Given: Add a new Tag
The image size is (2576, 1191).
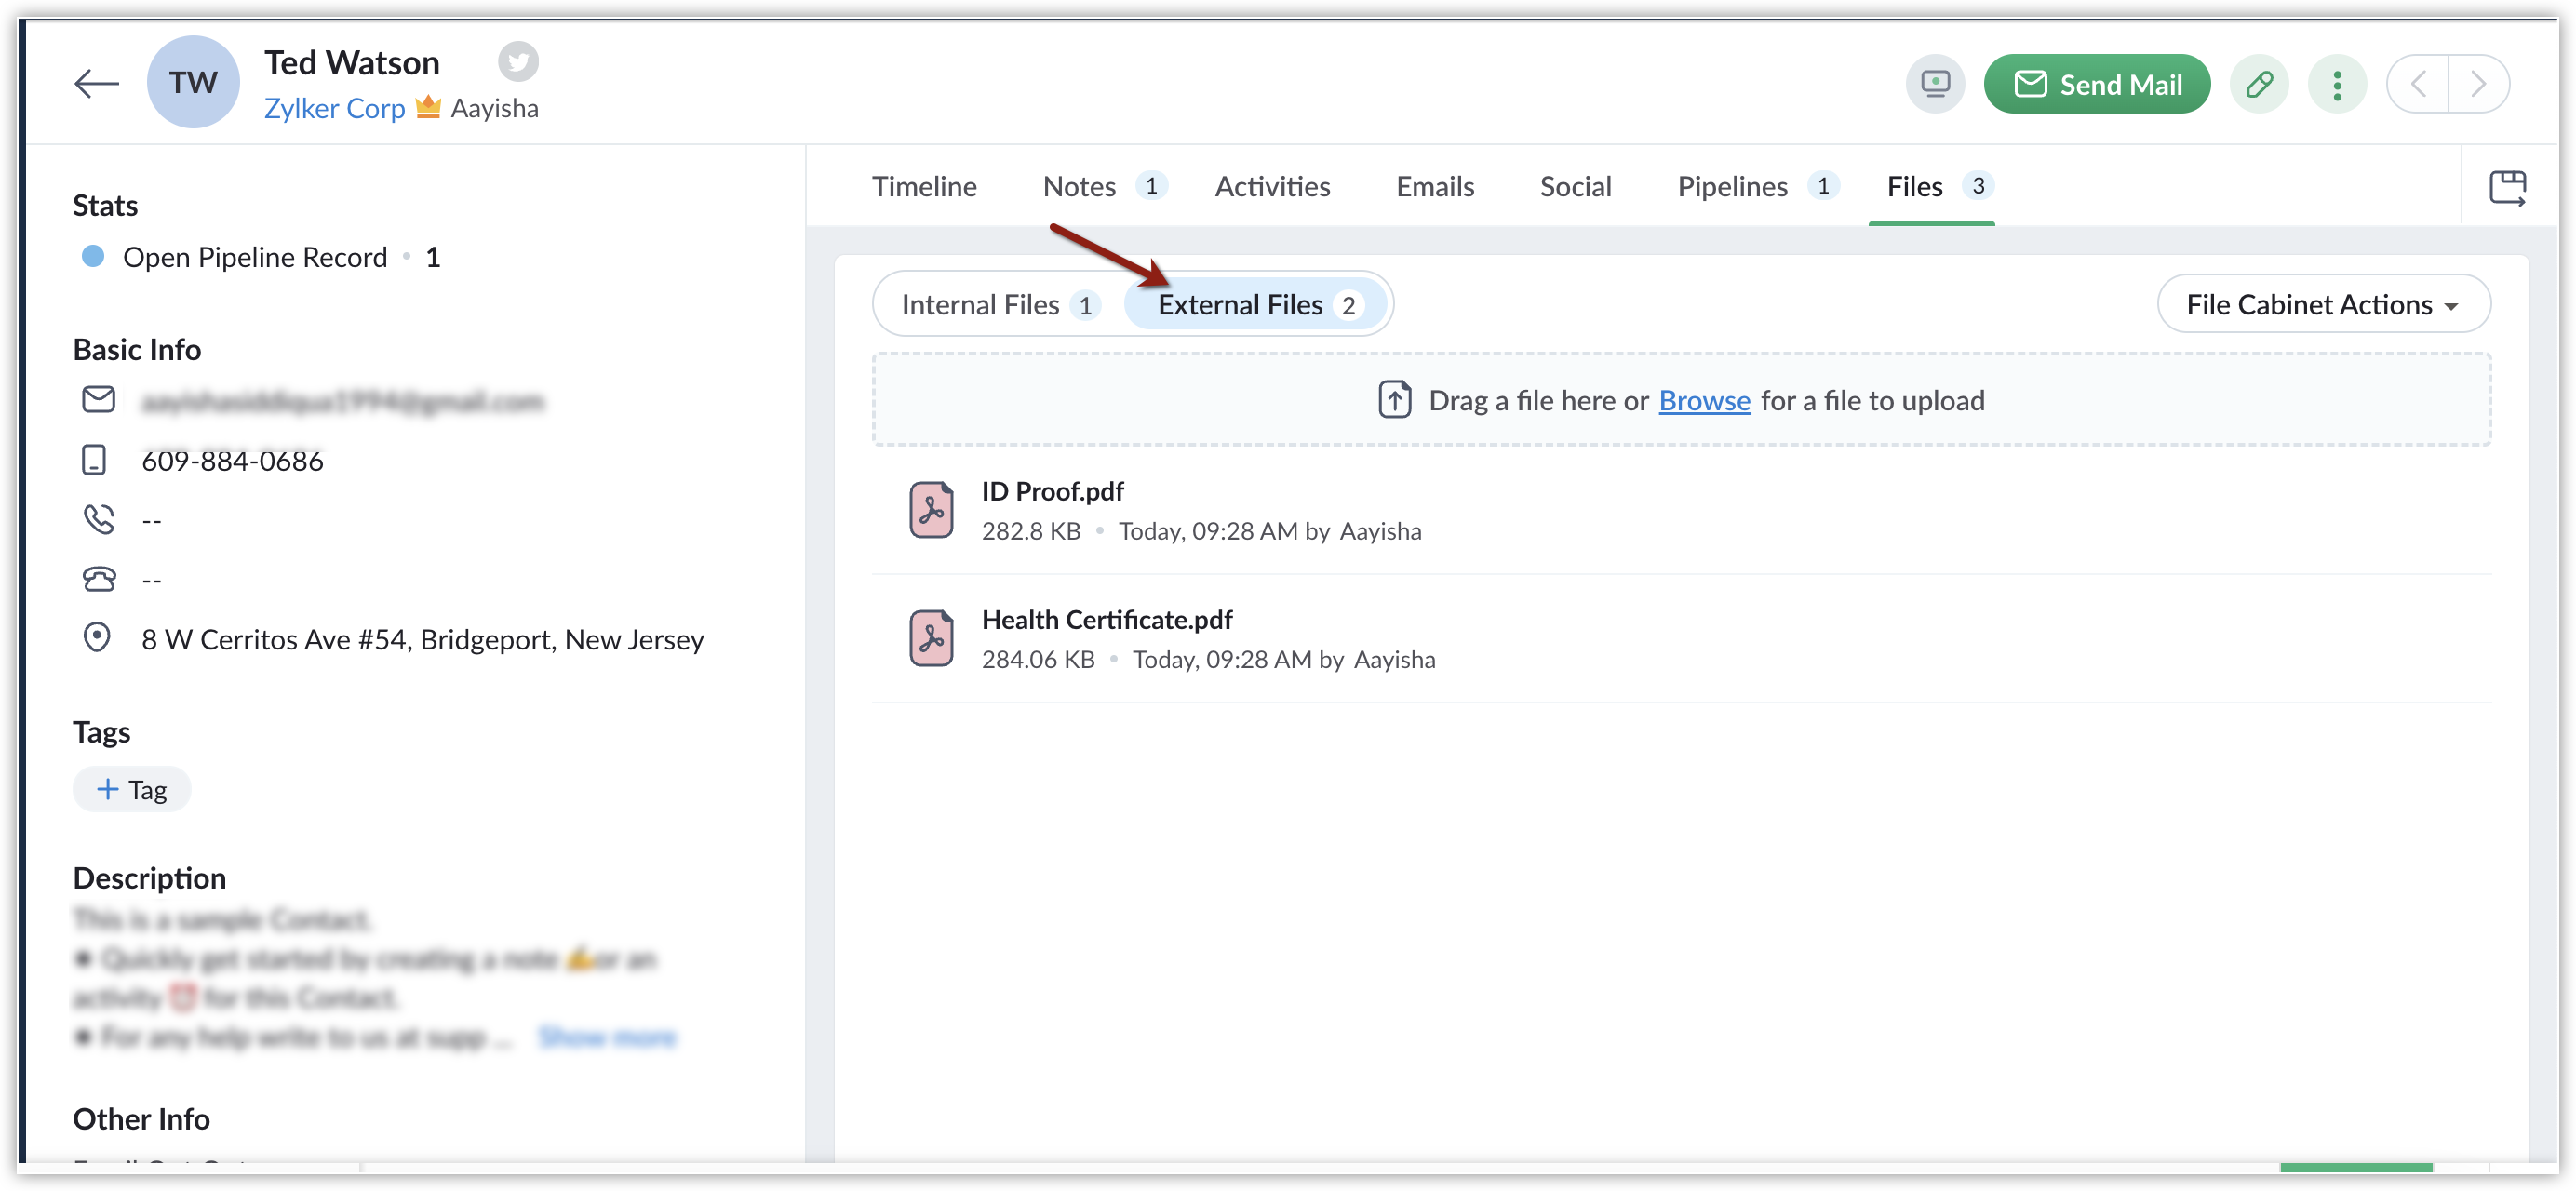Looking at the screenshot, I should pos(131,789).
